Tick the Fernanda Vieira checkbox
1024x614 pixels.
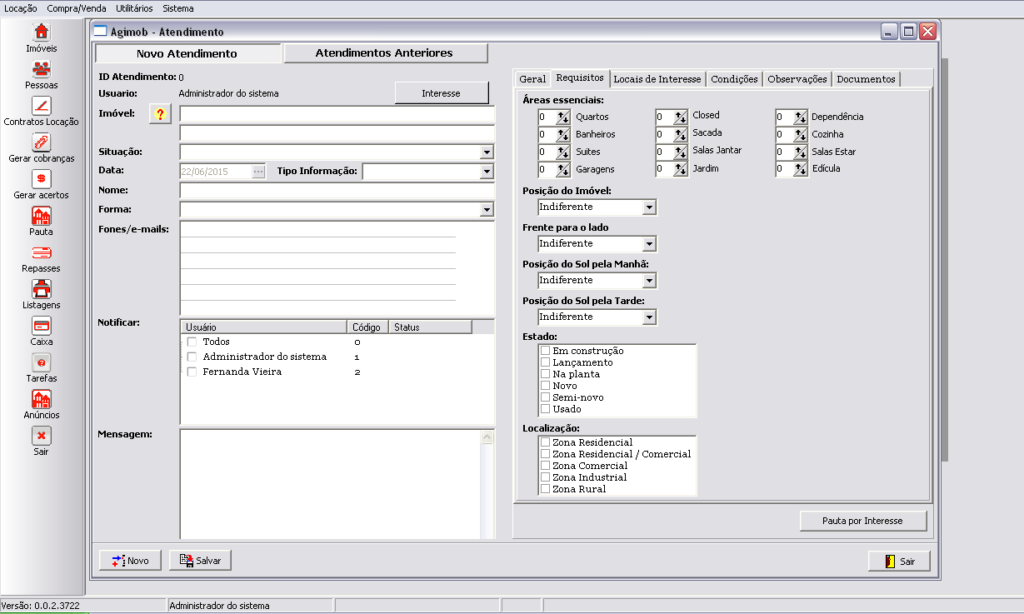(x=191, y=372)
